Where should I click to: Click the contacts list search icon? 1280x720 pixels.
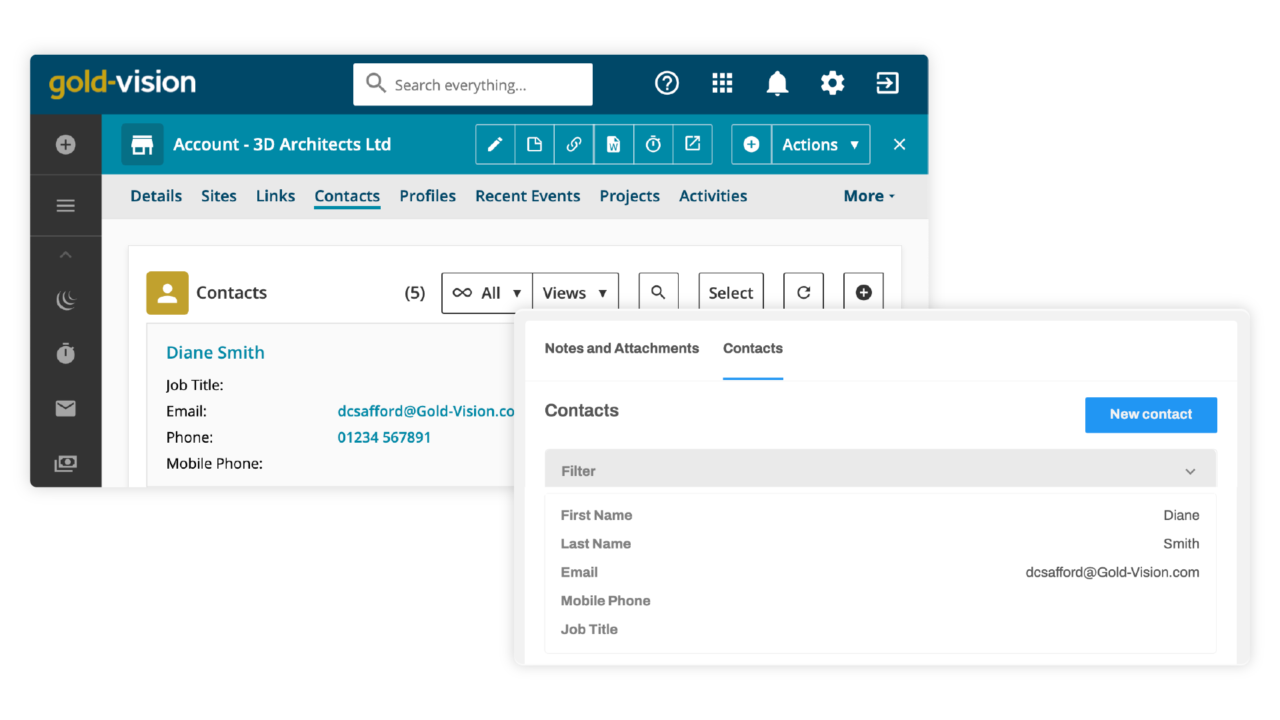[x=658, y=292]
